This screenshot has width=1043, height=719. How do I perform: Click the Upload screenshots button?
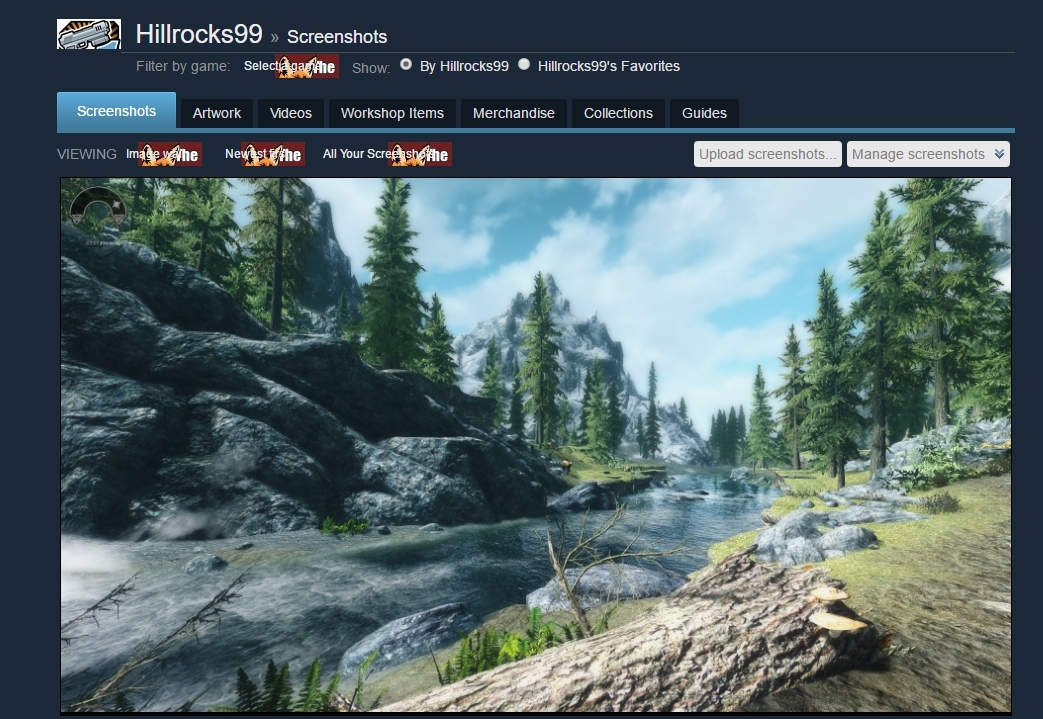click(x=768, y=154)
